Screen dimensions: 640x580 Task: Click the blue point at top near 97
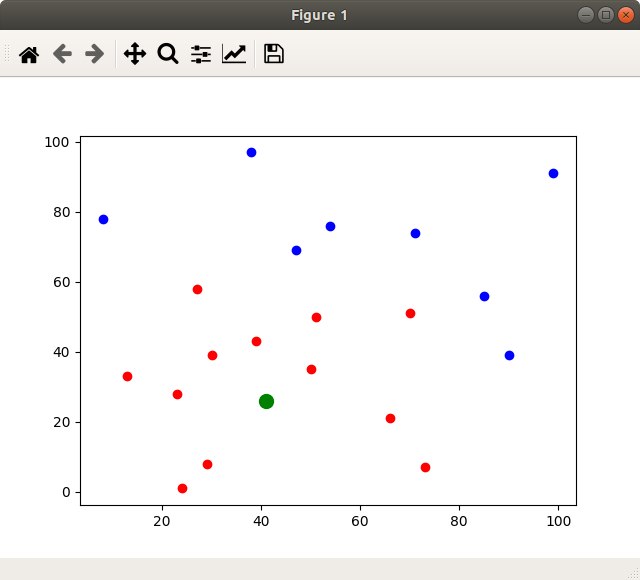click(x=251, y=153)
